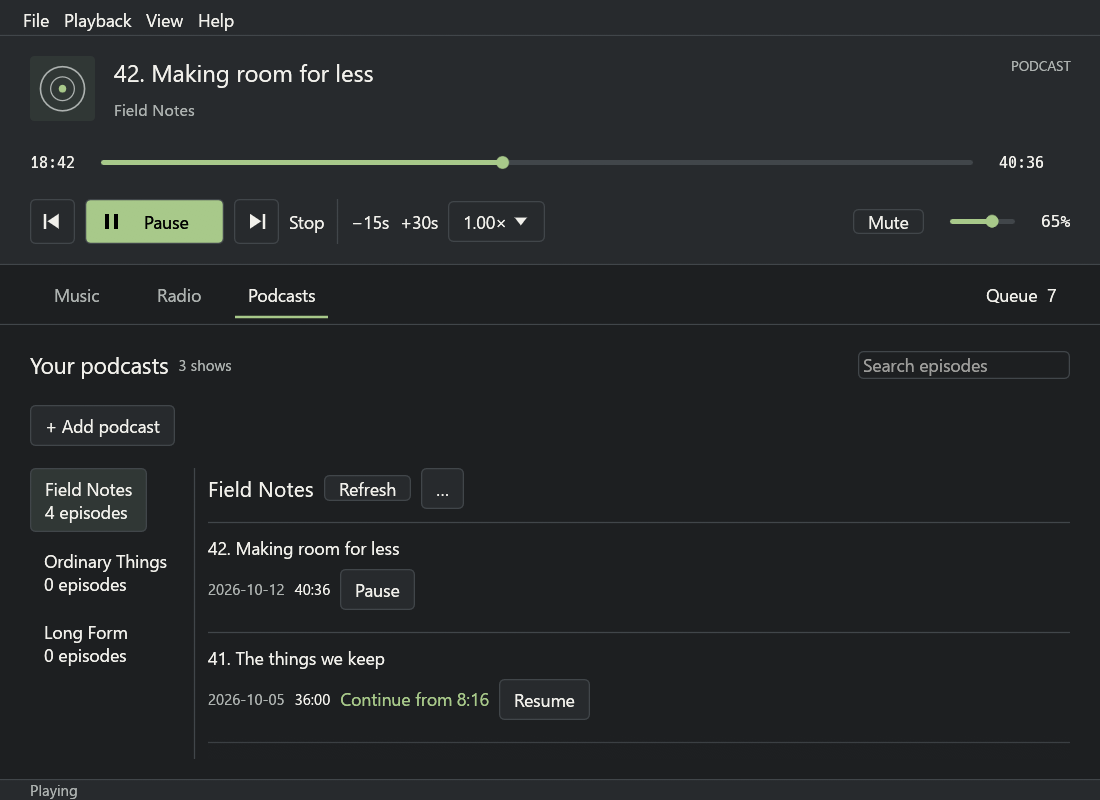The height and width of the screenshot is (800, 1100).
Task: Resume episode 41 The things we keep
Action: [x=544, y=700]
